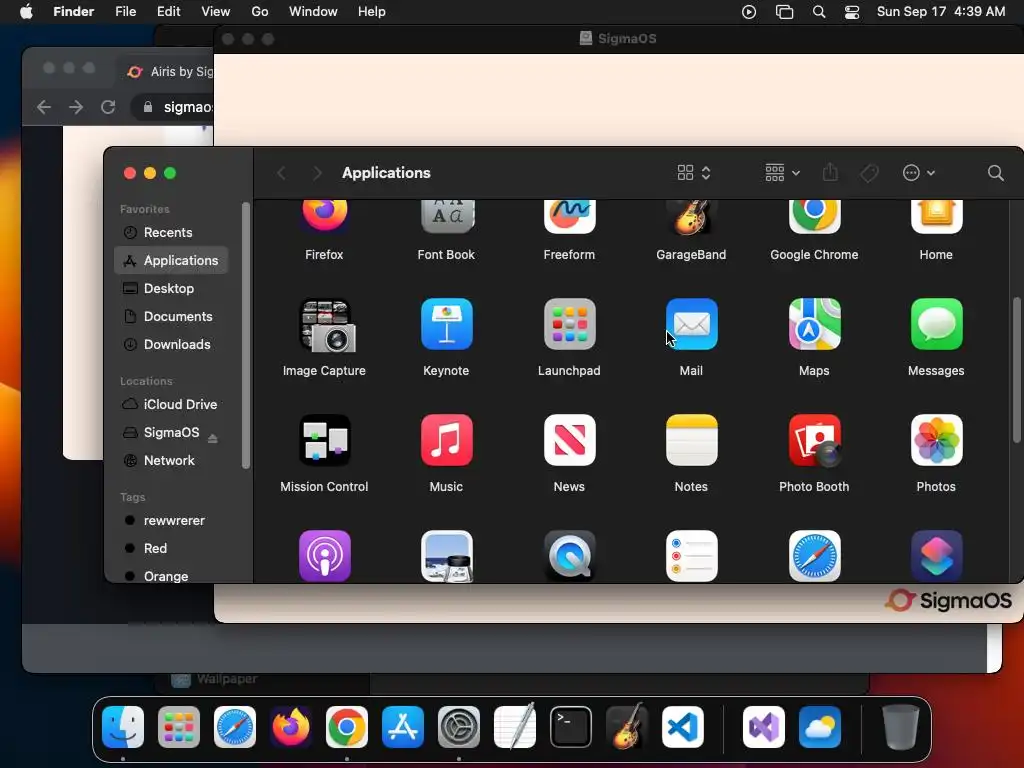Open the Apple menu
This screenshot has width=1024, height=768.
pos(26,12)
